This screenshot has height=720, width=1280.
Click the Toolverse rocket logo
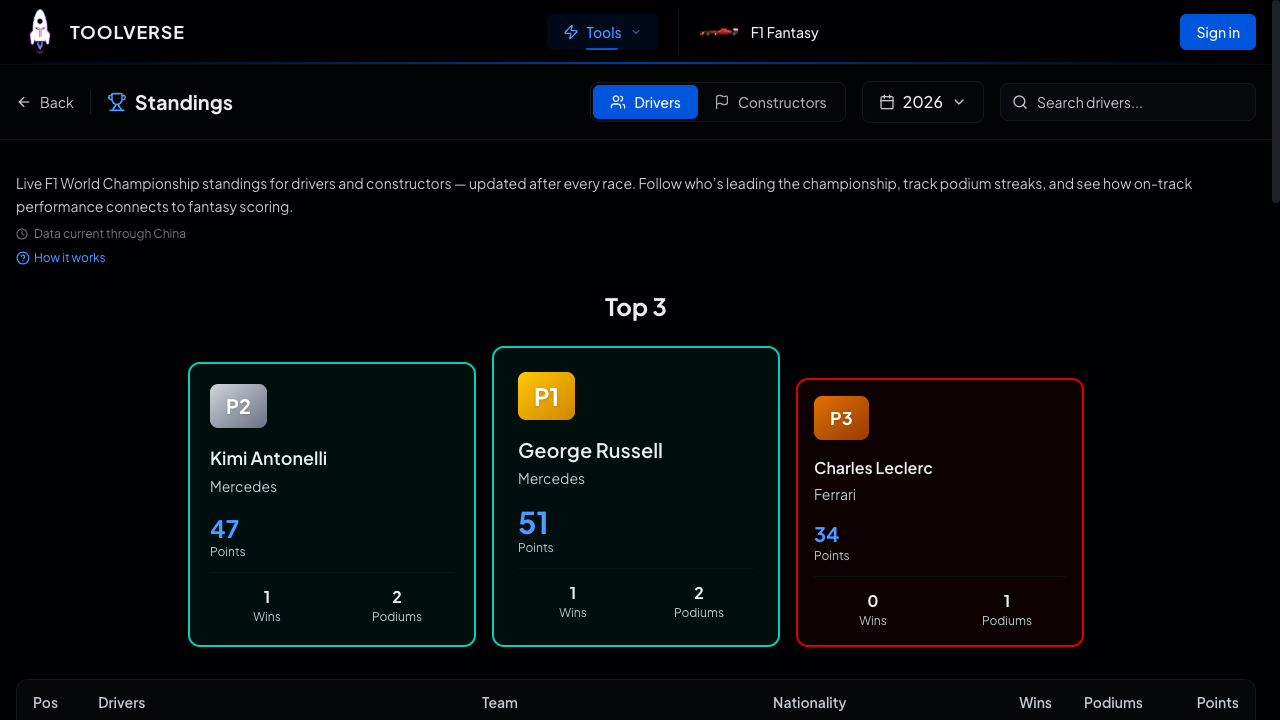click(x=40, y=31)
